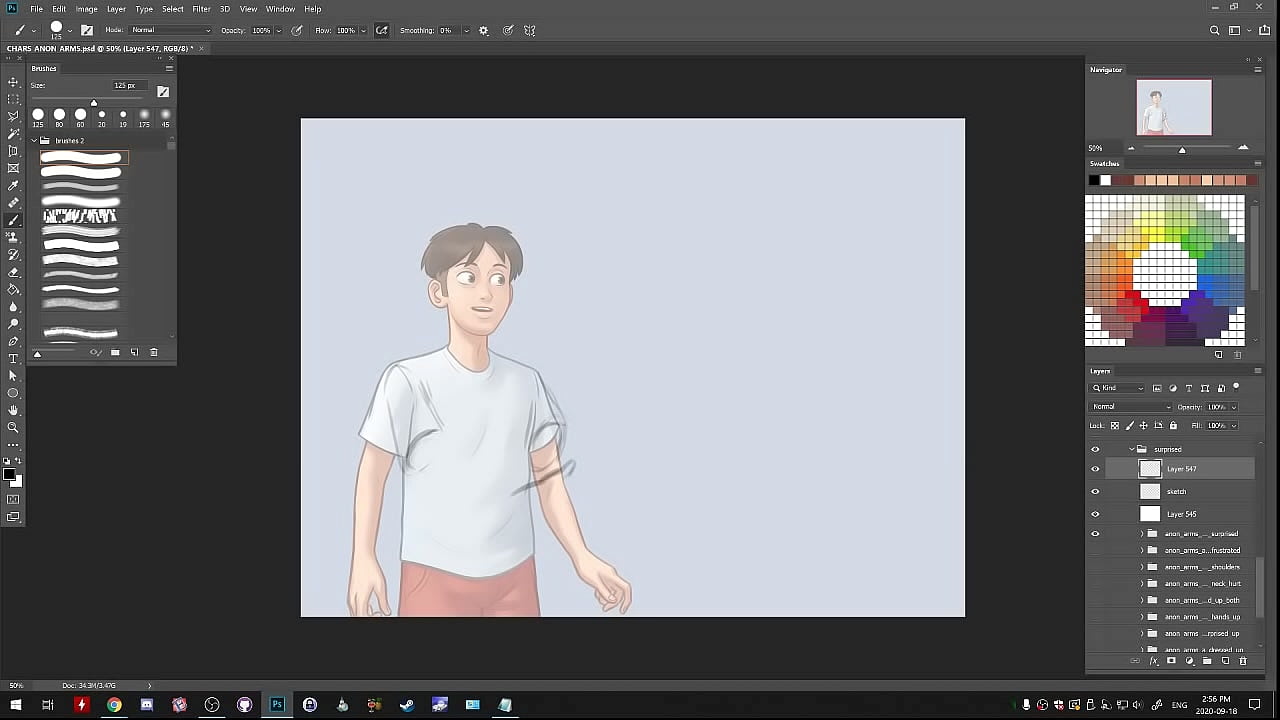Open the layer blend mode Normal dropdown
1280x720 pixels.
point(1131,407)
